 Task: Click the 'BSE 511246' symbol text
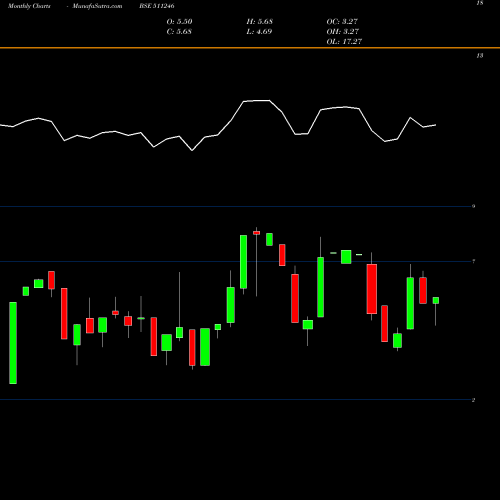(157, 6)
